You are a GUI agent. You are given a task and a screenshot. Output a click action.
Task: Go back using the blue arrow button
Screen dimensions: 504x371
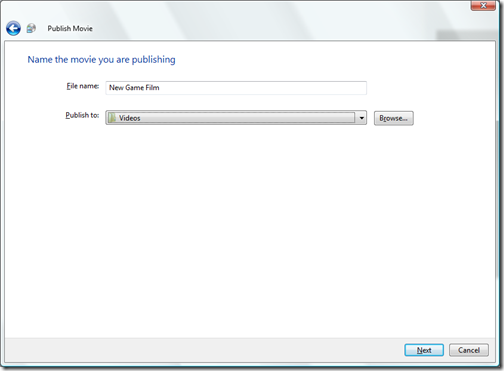(x=13, y=28)
